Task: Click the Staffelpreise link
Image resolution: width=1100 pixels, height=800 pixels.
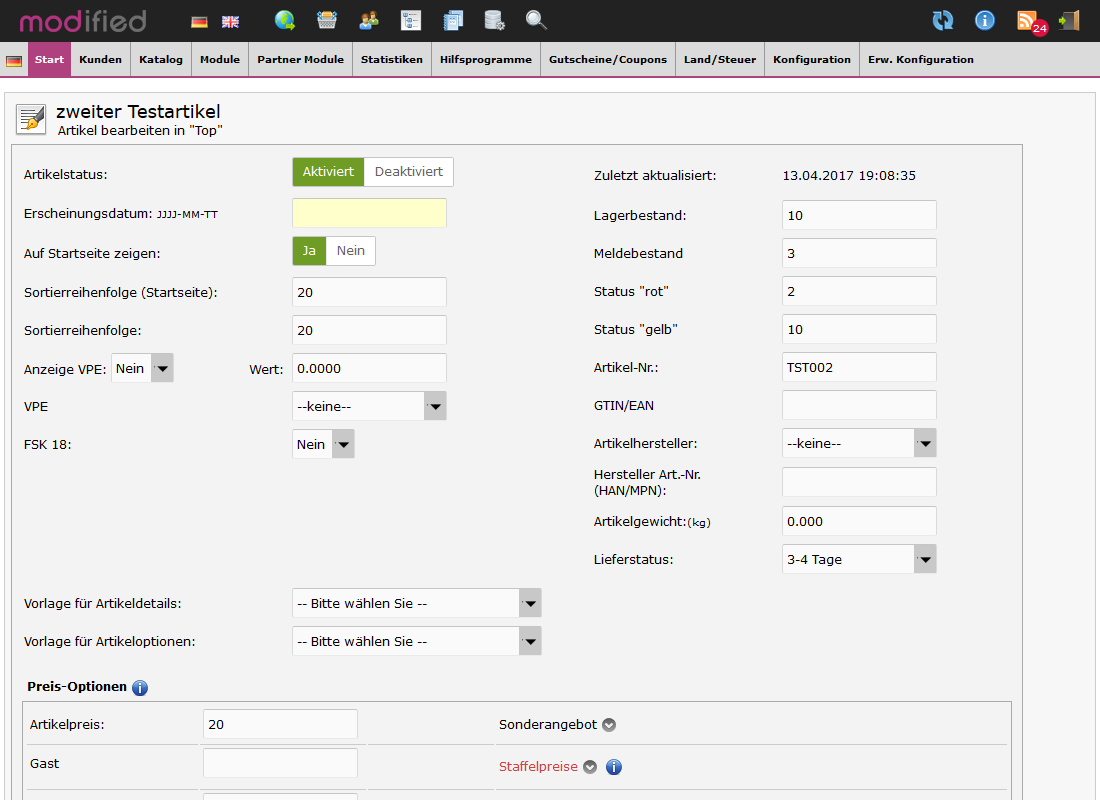Action: coord(538,767)
